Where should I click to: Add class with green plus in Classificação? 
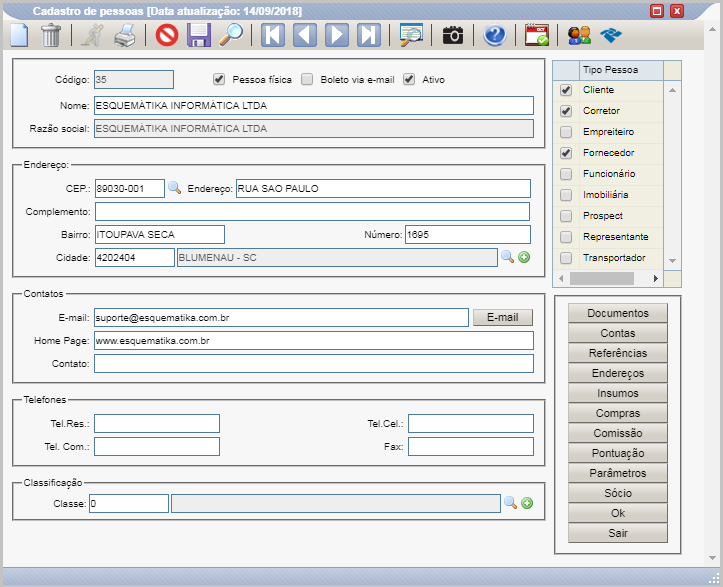(527, 503)
